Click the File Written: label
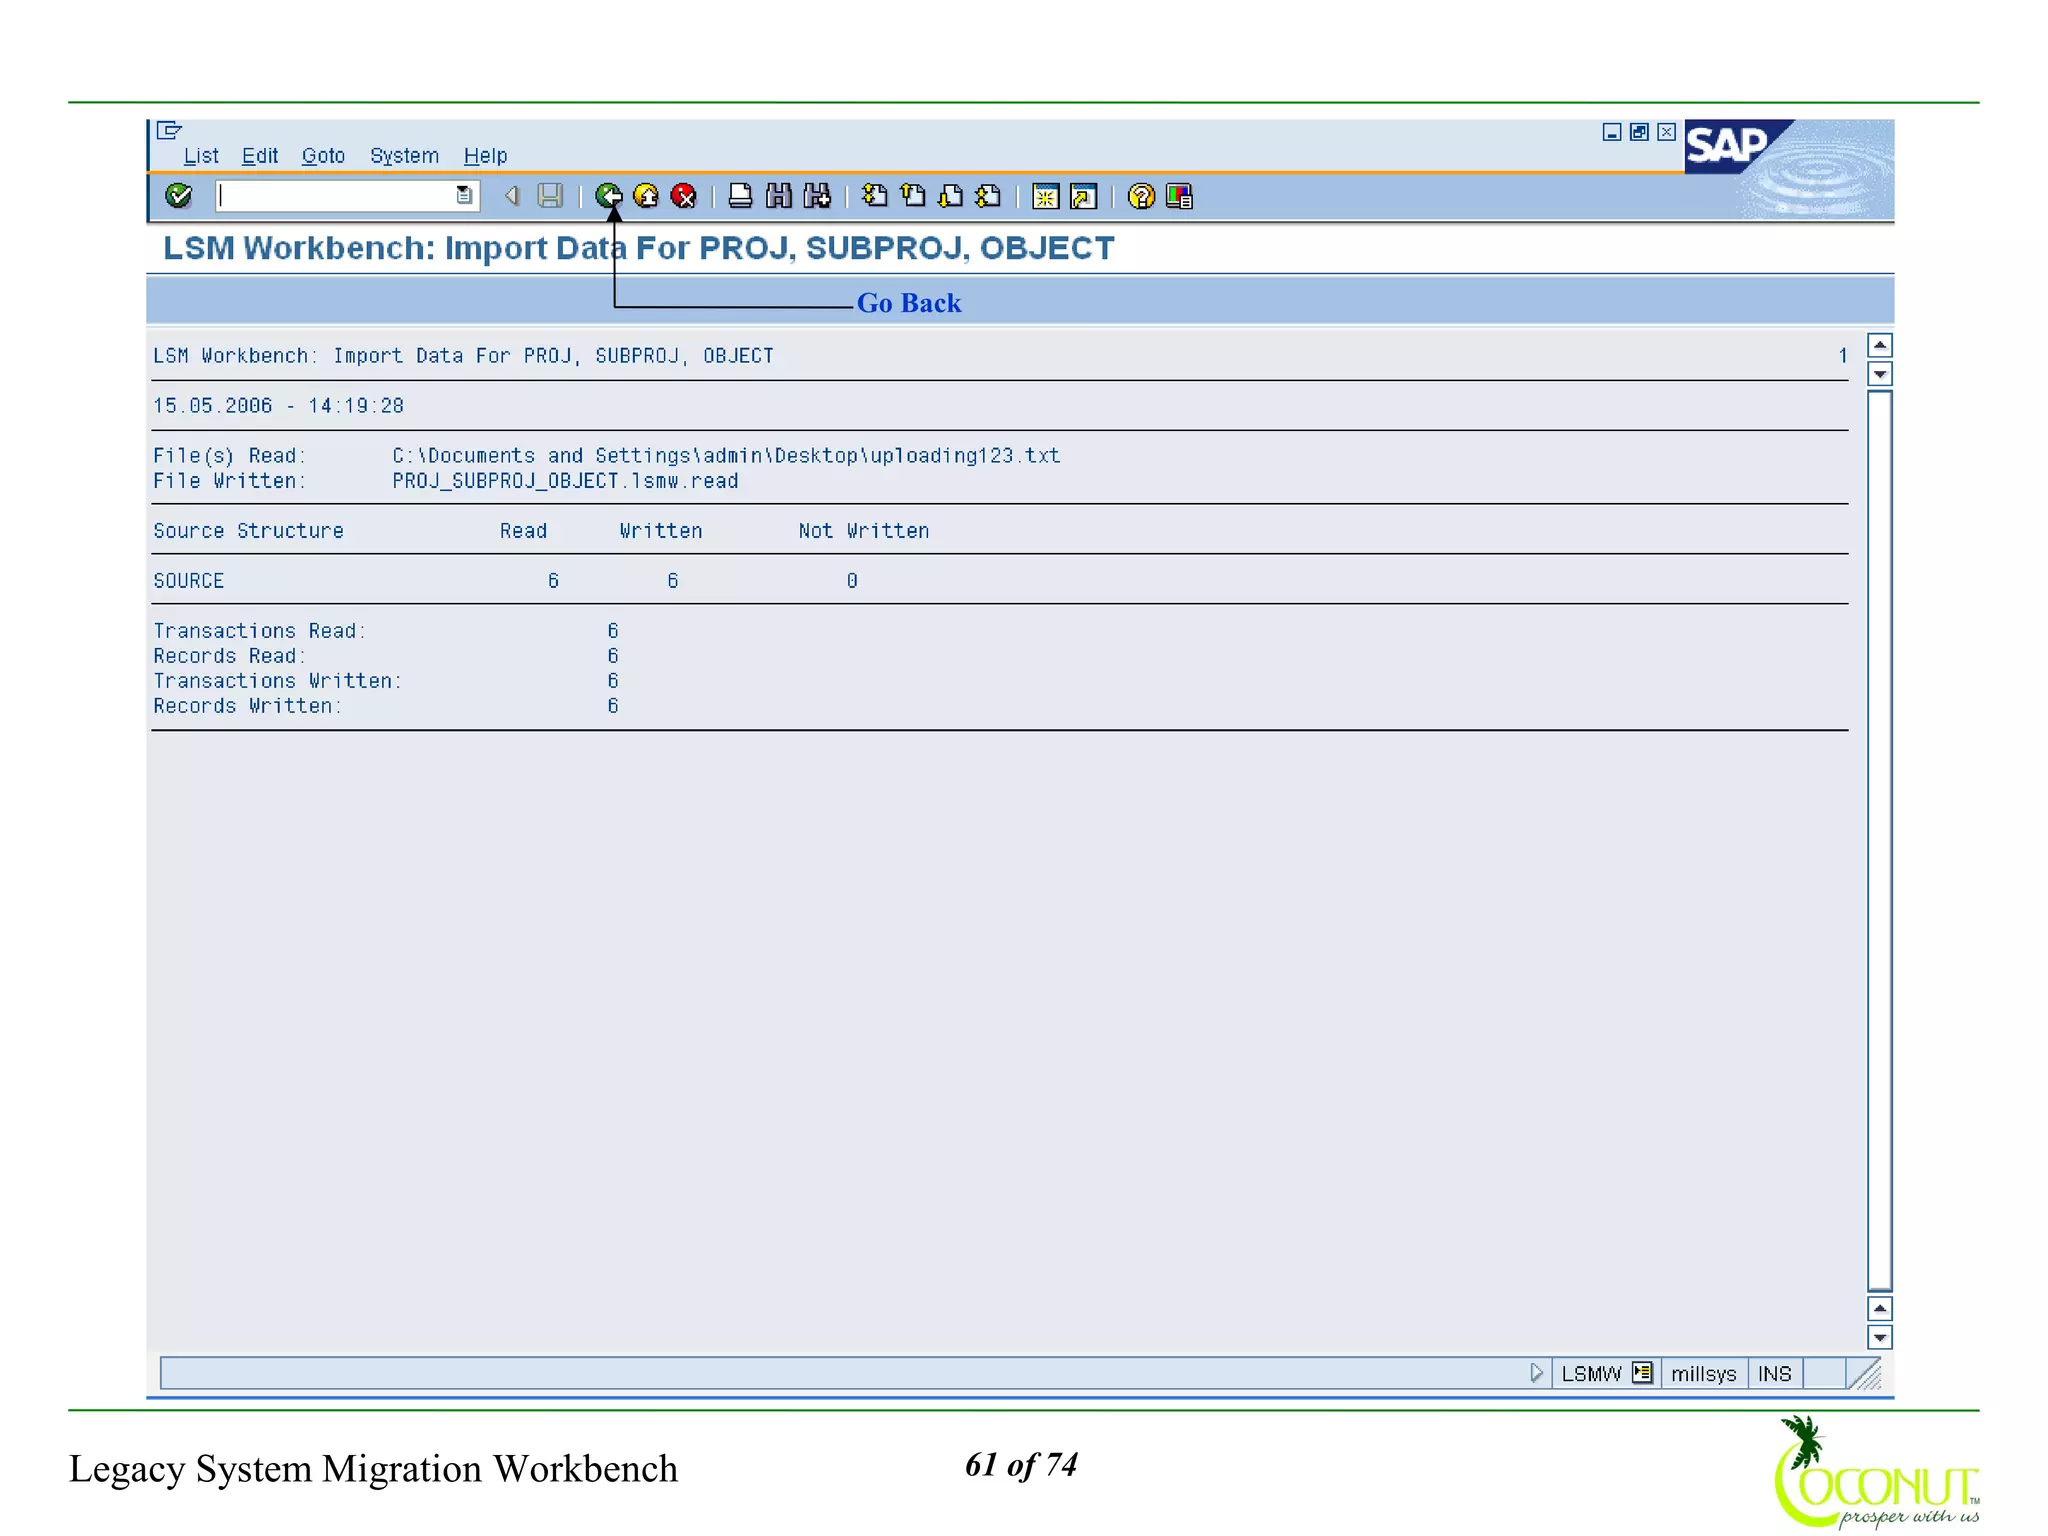This screenshot has height=1536, width=2048. click(x=229, y=481)
